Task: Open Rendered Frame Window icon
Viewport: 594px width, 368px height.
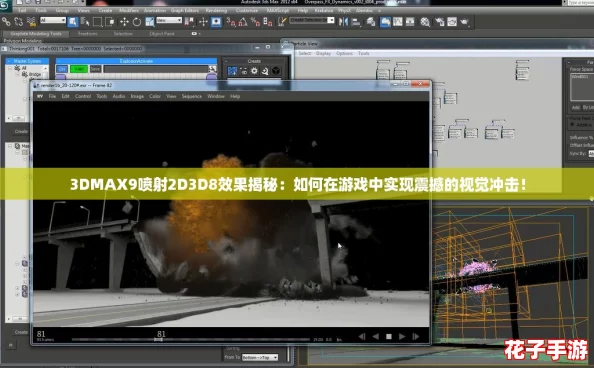Action: pos(452,22)
